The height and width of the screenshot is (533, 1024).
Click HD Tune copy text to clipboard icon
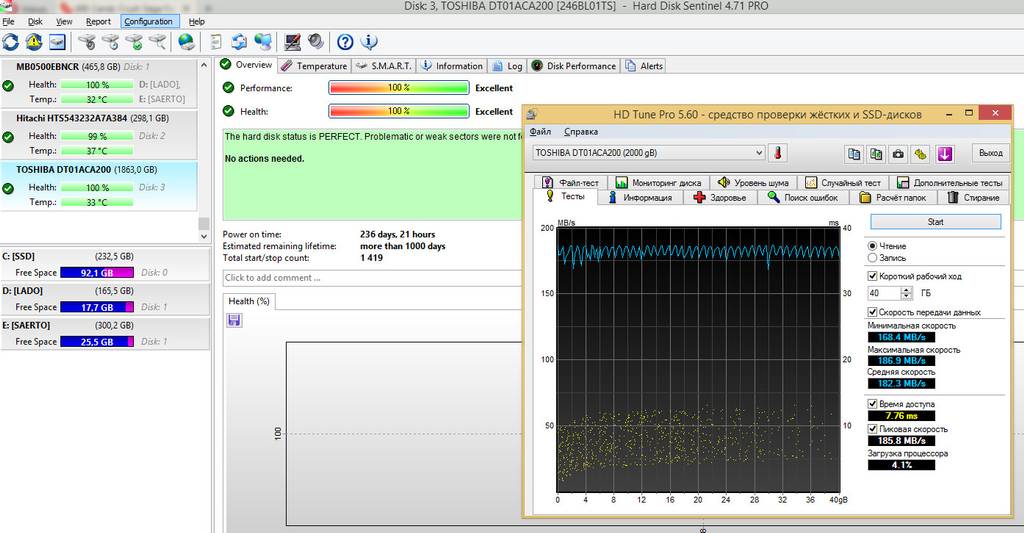click(x=854, y=153)
